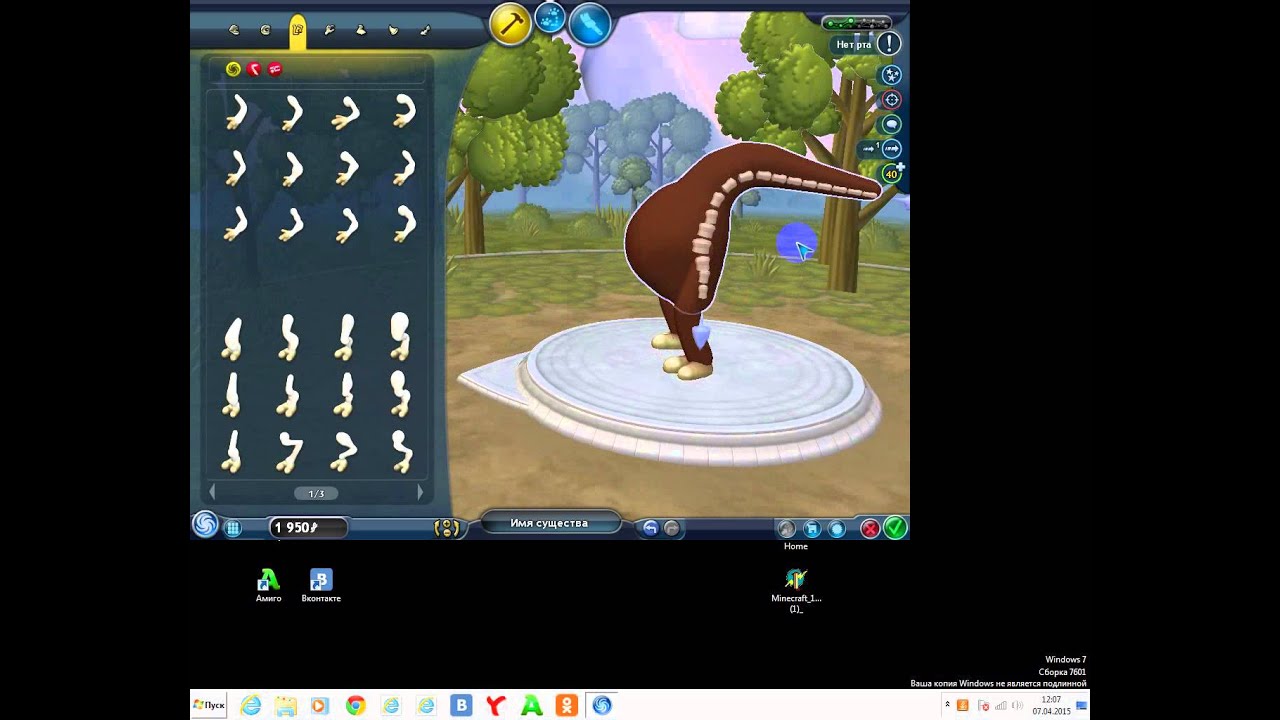Viewport: 1280px width, 720px height.
Task: Open the Eyes and Senses parts tab
Action: [x=265, y=30]
